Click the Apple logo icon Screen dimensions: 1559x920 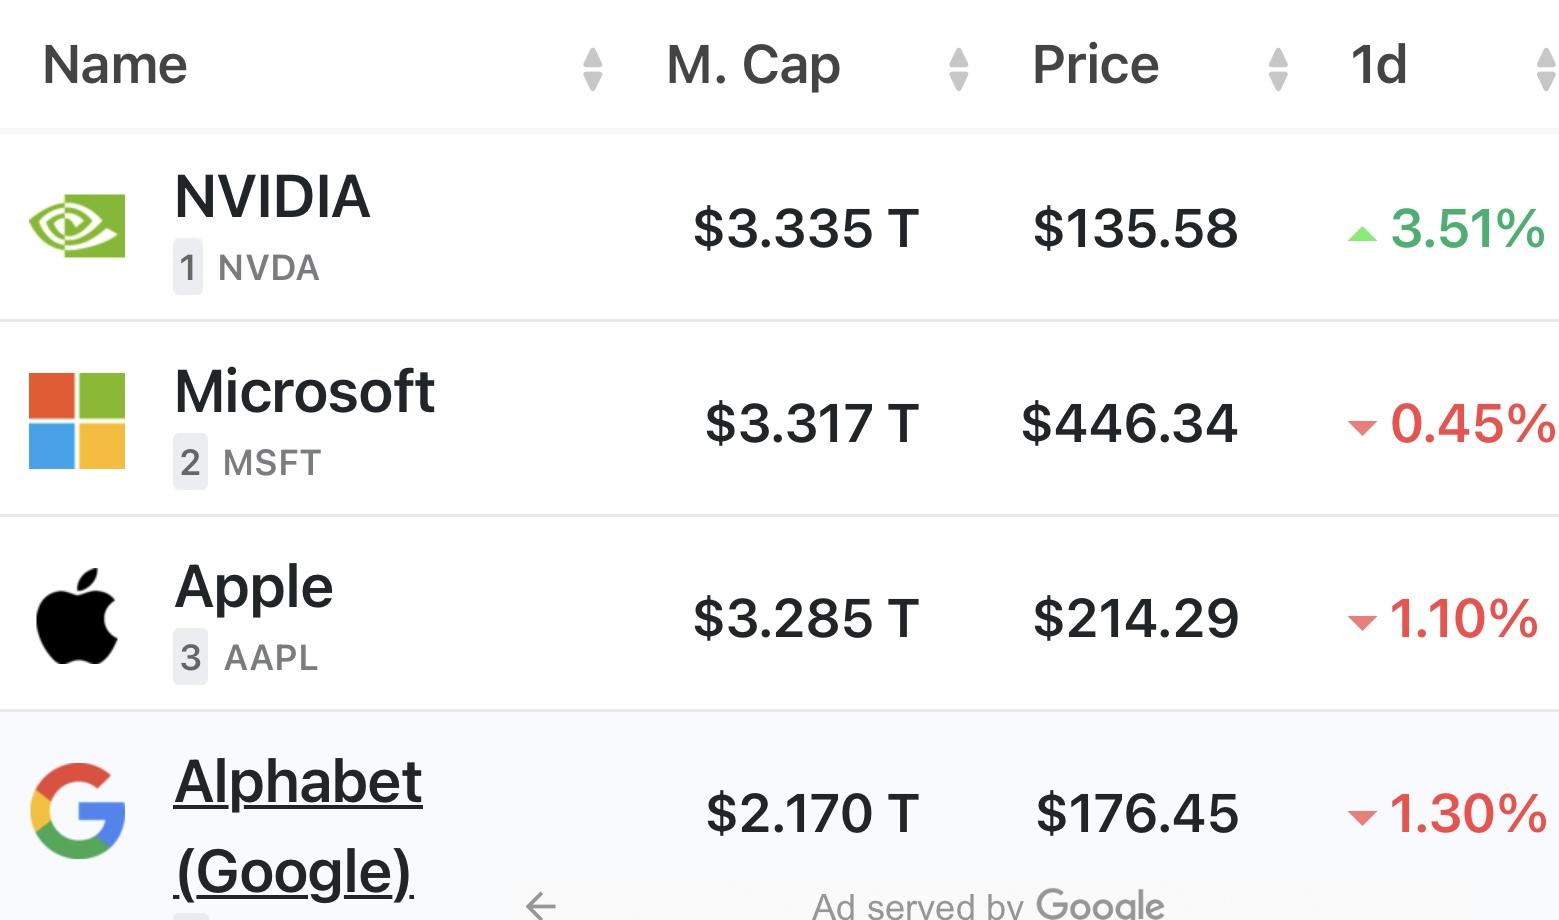(x=77, y=617)
